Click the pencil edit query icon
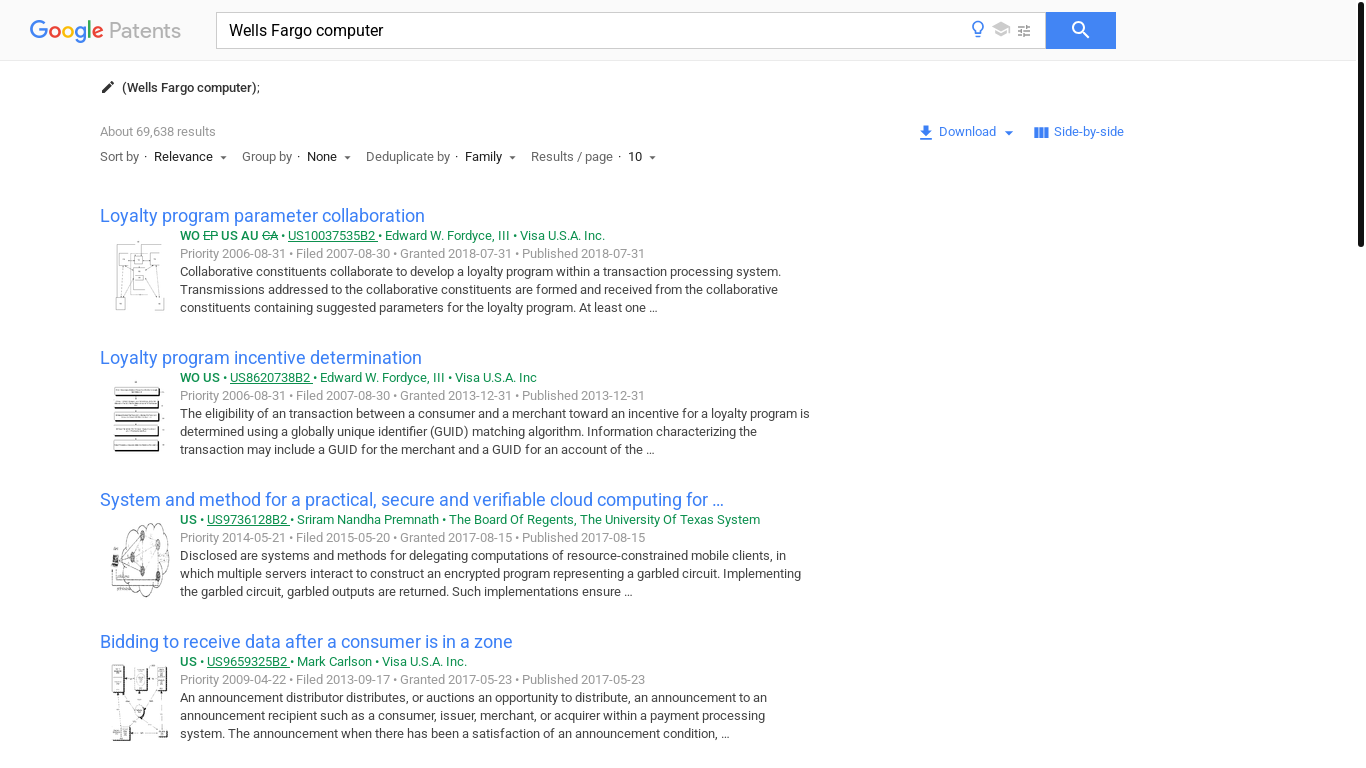Viewport: 1366px width, 768px height. pyautogui.click(x=108, y=87)
